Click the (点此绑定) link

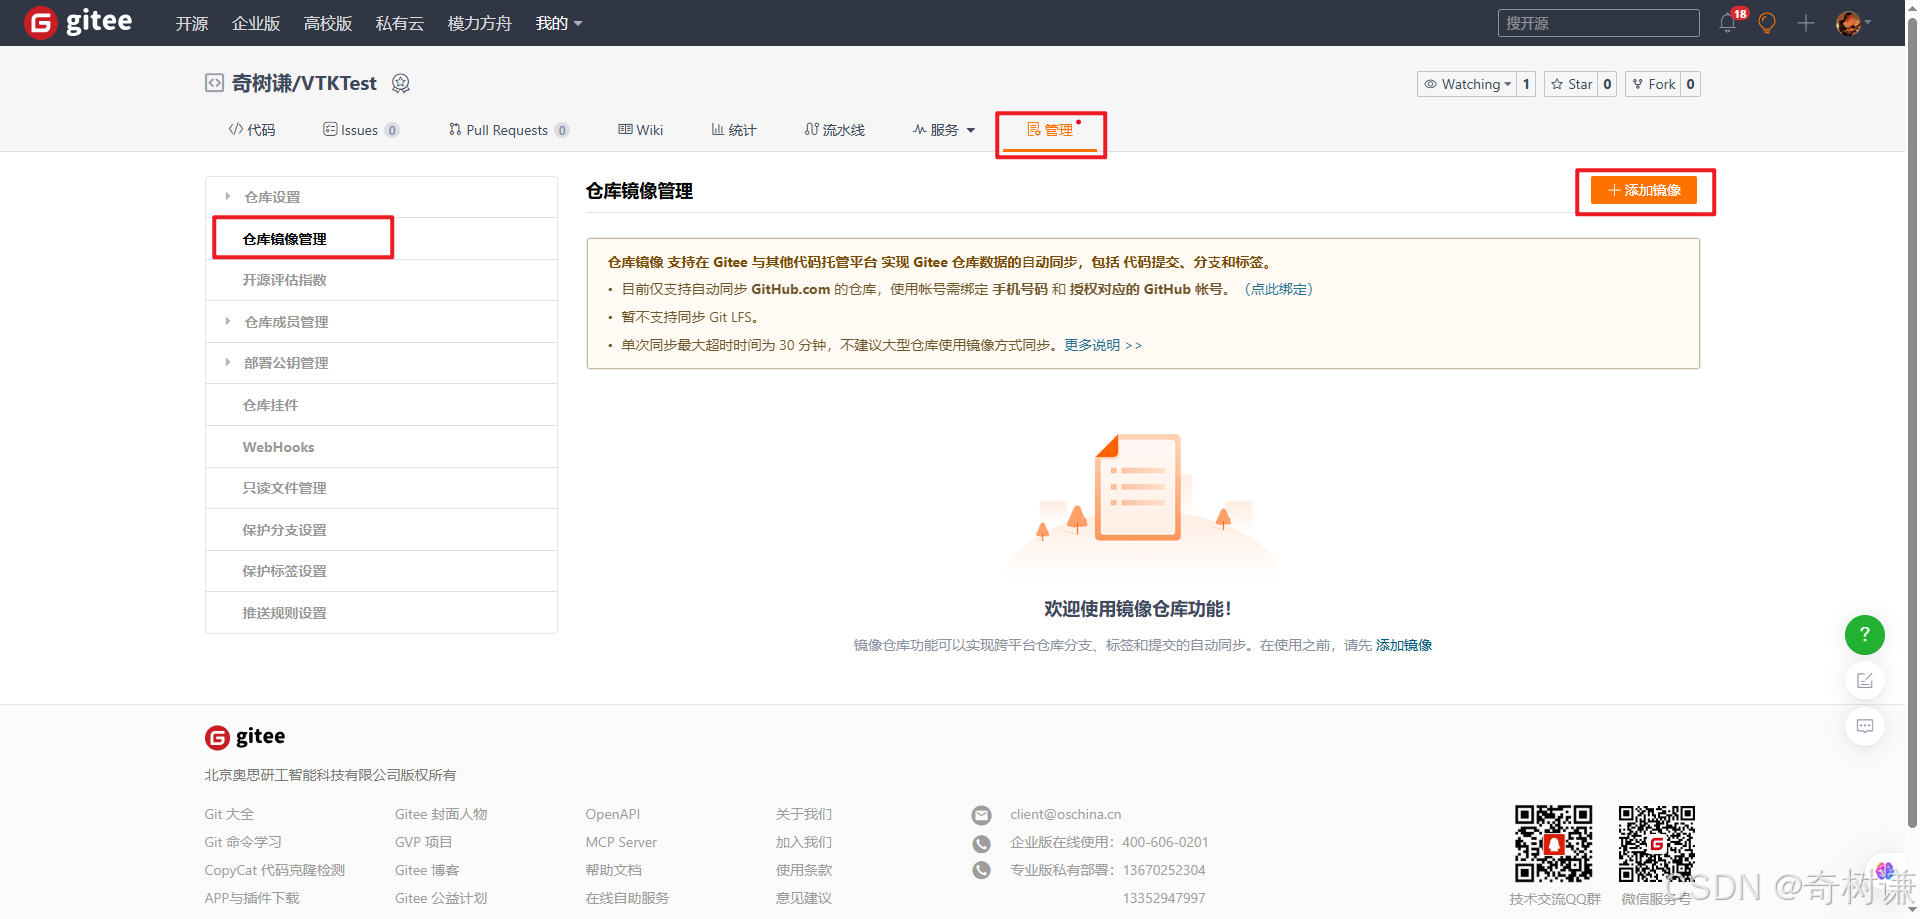[1279, 289]
